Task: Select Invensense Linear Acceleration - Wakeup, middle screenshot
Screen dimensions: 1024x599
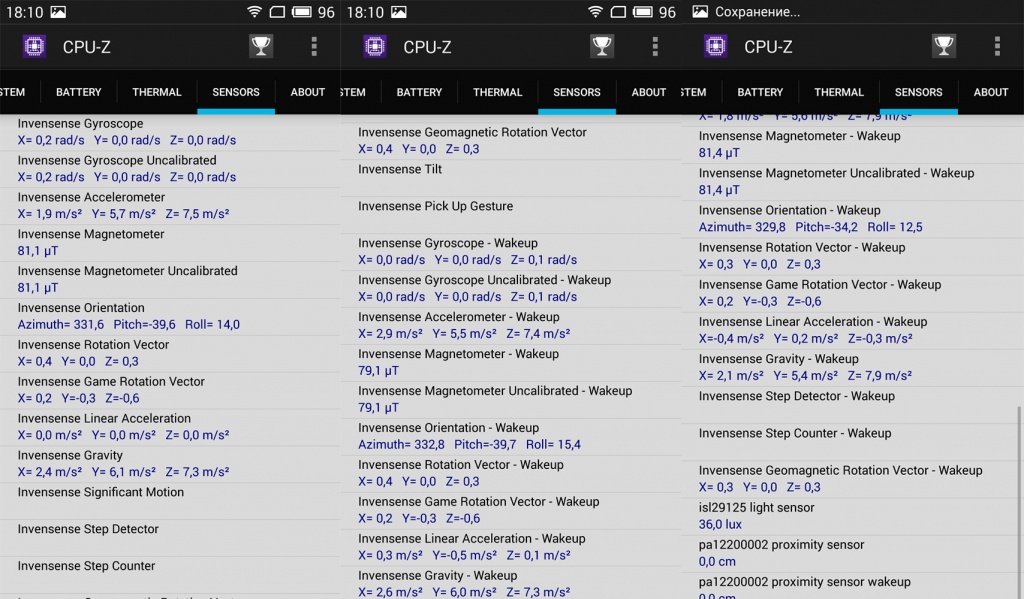Action: (x=511, y=547)
